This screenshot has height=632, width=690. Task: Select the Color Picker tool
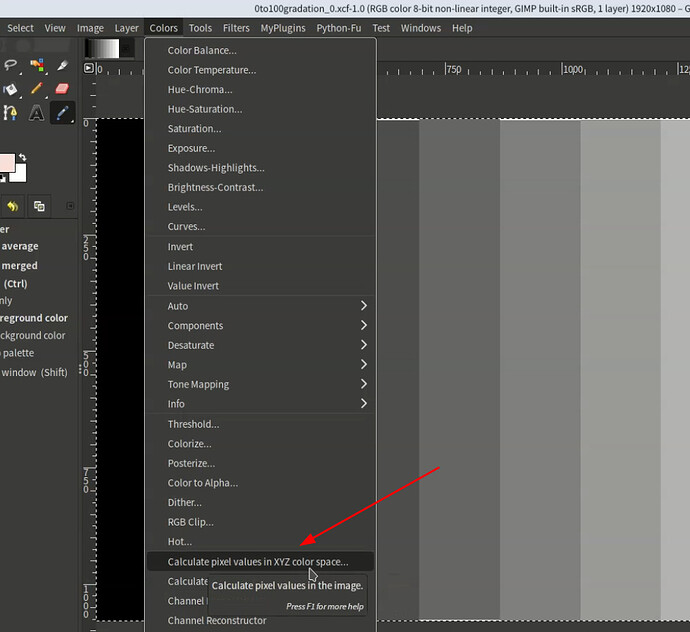coord(62,113)
